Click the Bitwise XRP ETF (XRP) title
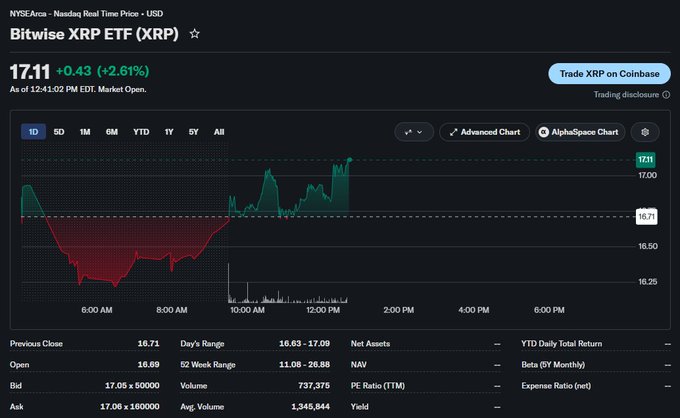This screenshot has height=418, width=680. [94, 34]
